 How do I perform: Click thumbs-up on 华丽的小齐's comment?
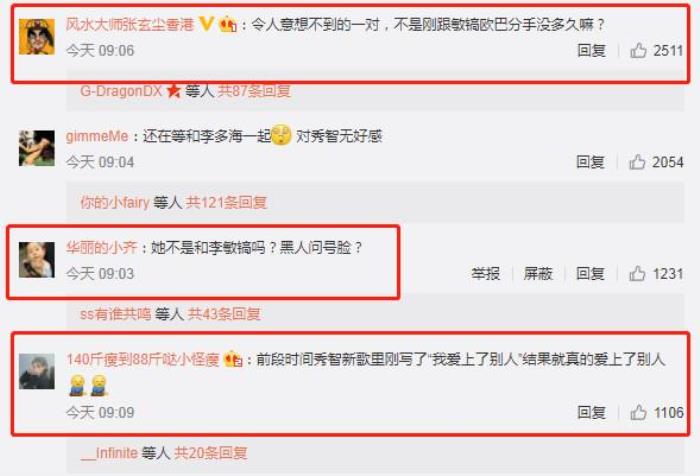(637, 273)
